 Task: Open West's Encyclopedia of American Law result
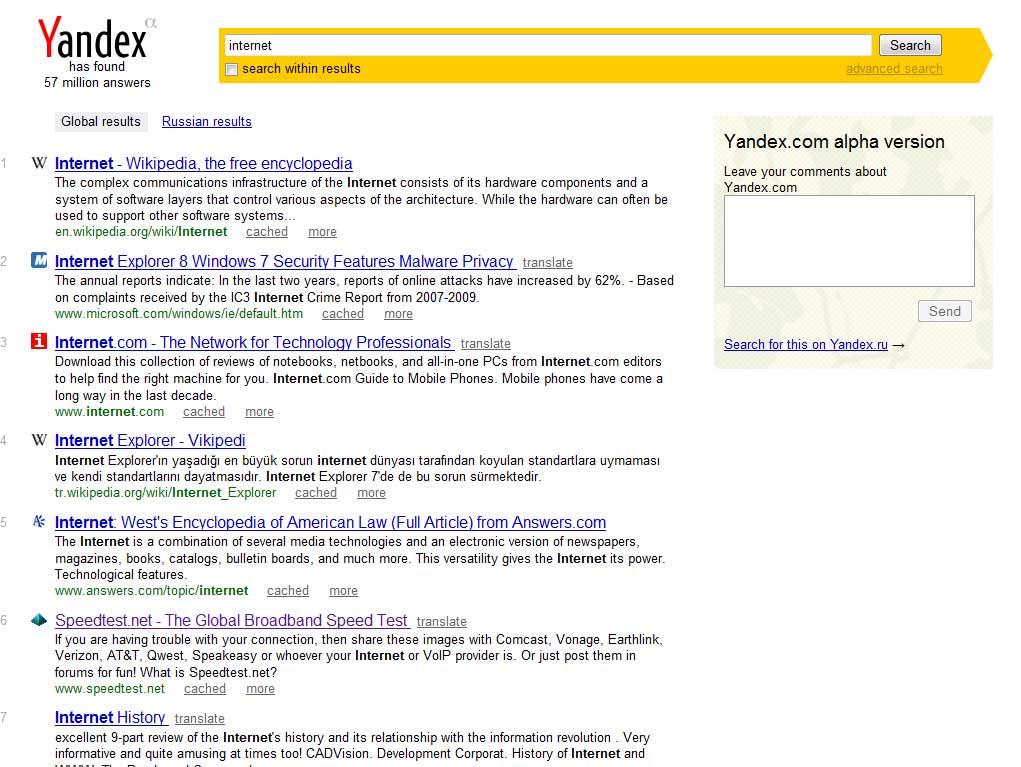331,523
